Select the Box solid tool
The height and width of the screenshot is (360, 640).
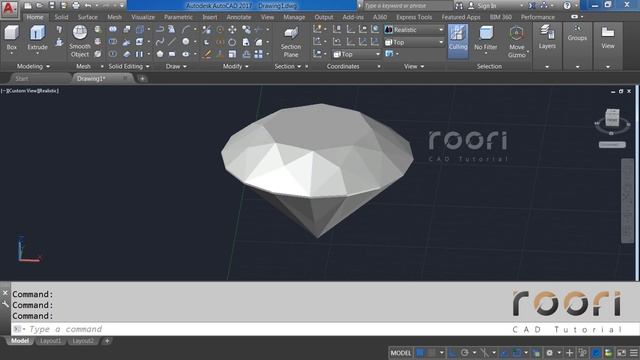tap(11, 38)
